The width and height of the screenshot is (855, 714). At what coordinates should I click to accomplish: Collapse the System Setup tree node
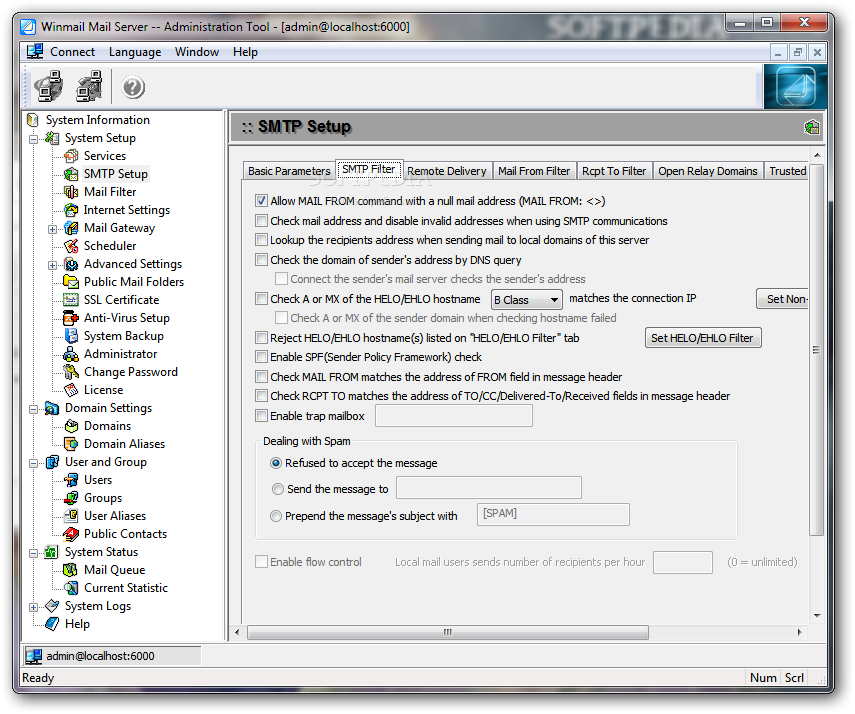(34, 139)
